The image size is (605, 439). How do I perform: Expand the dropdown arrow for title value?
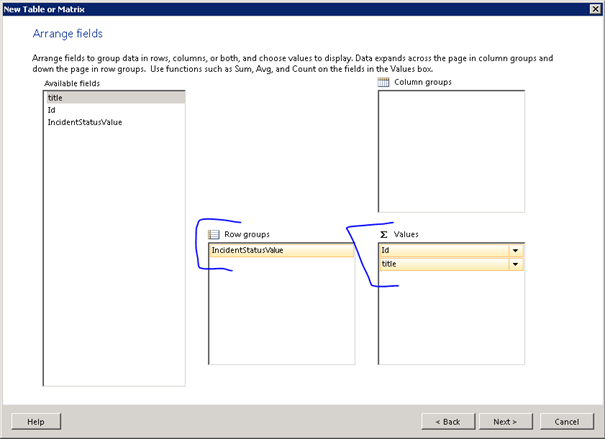pos(516,264)
